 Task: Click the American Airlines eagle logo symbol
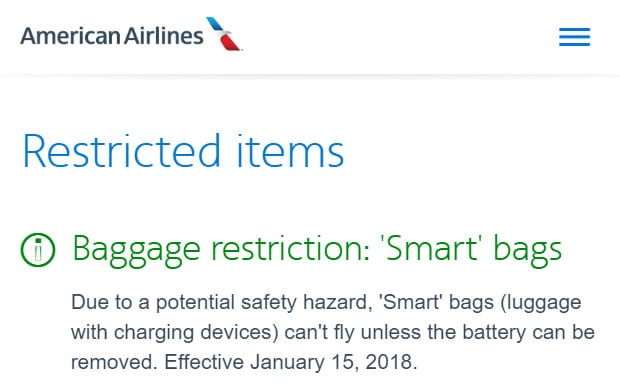(x=224, y=34)
